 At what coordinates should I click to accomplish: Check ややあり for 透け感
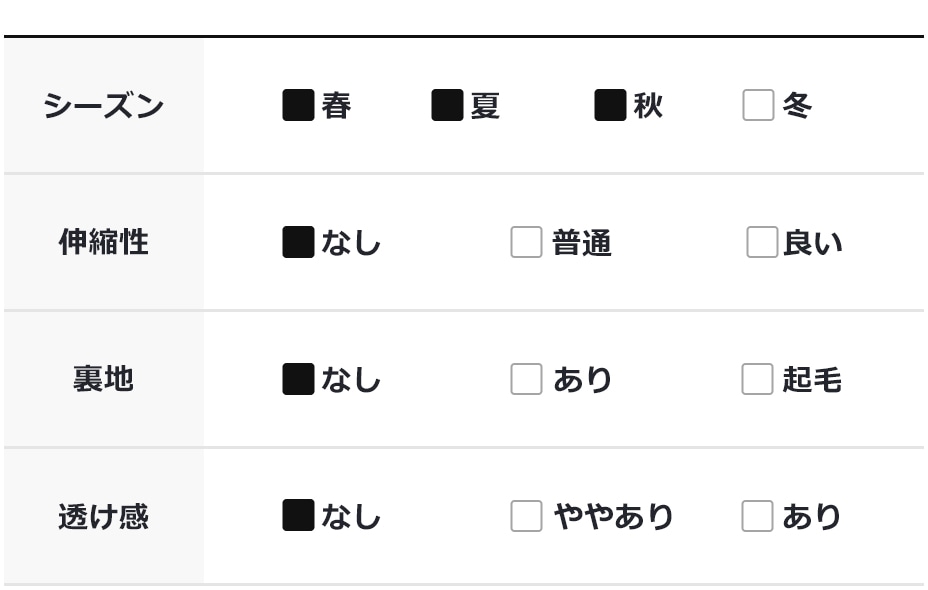[x=526, y=516]
